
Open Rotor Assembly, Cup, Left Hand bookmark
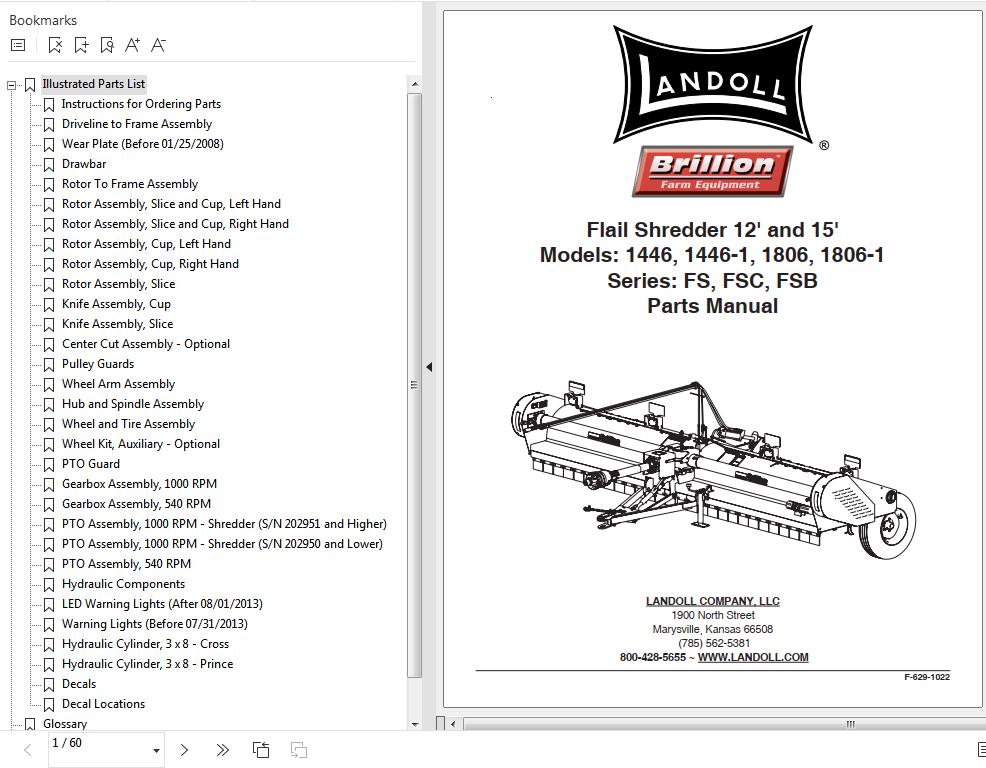pyautogui.click(x=146, y=244)
